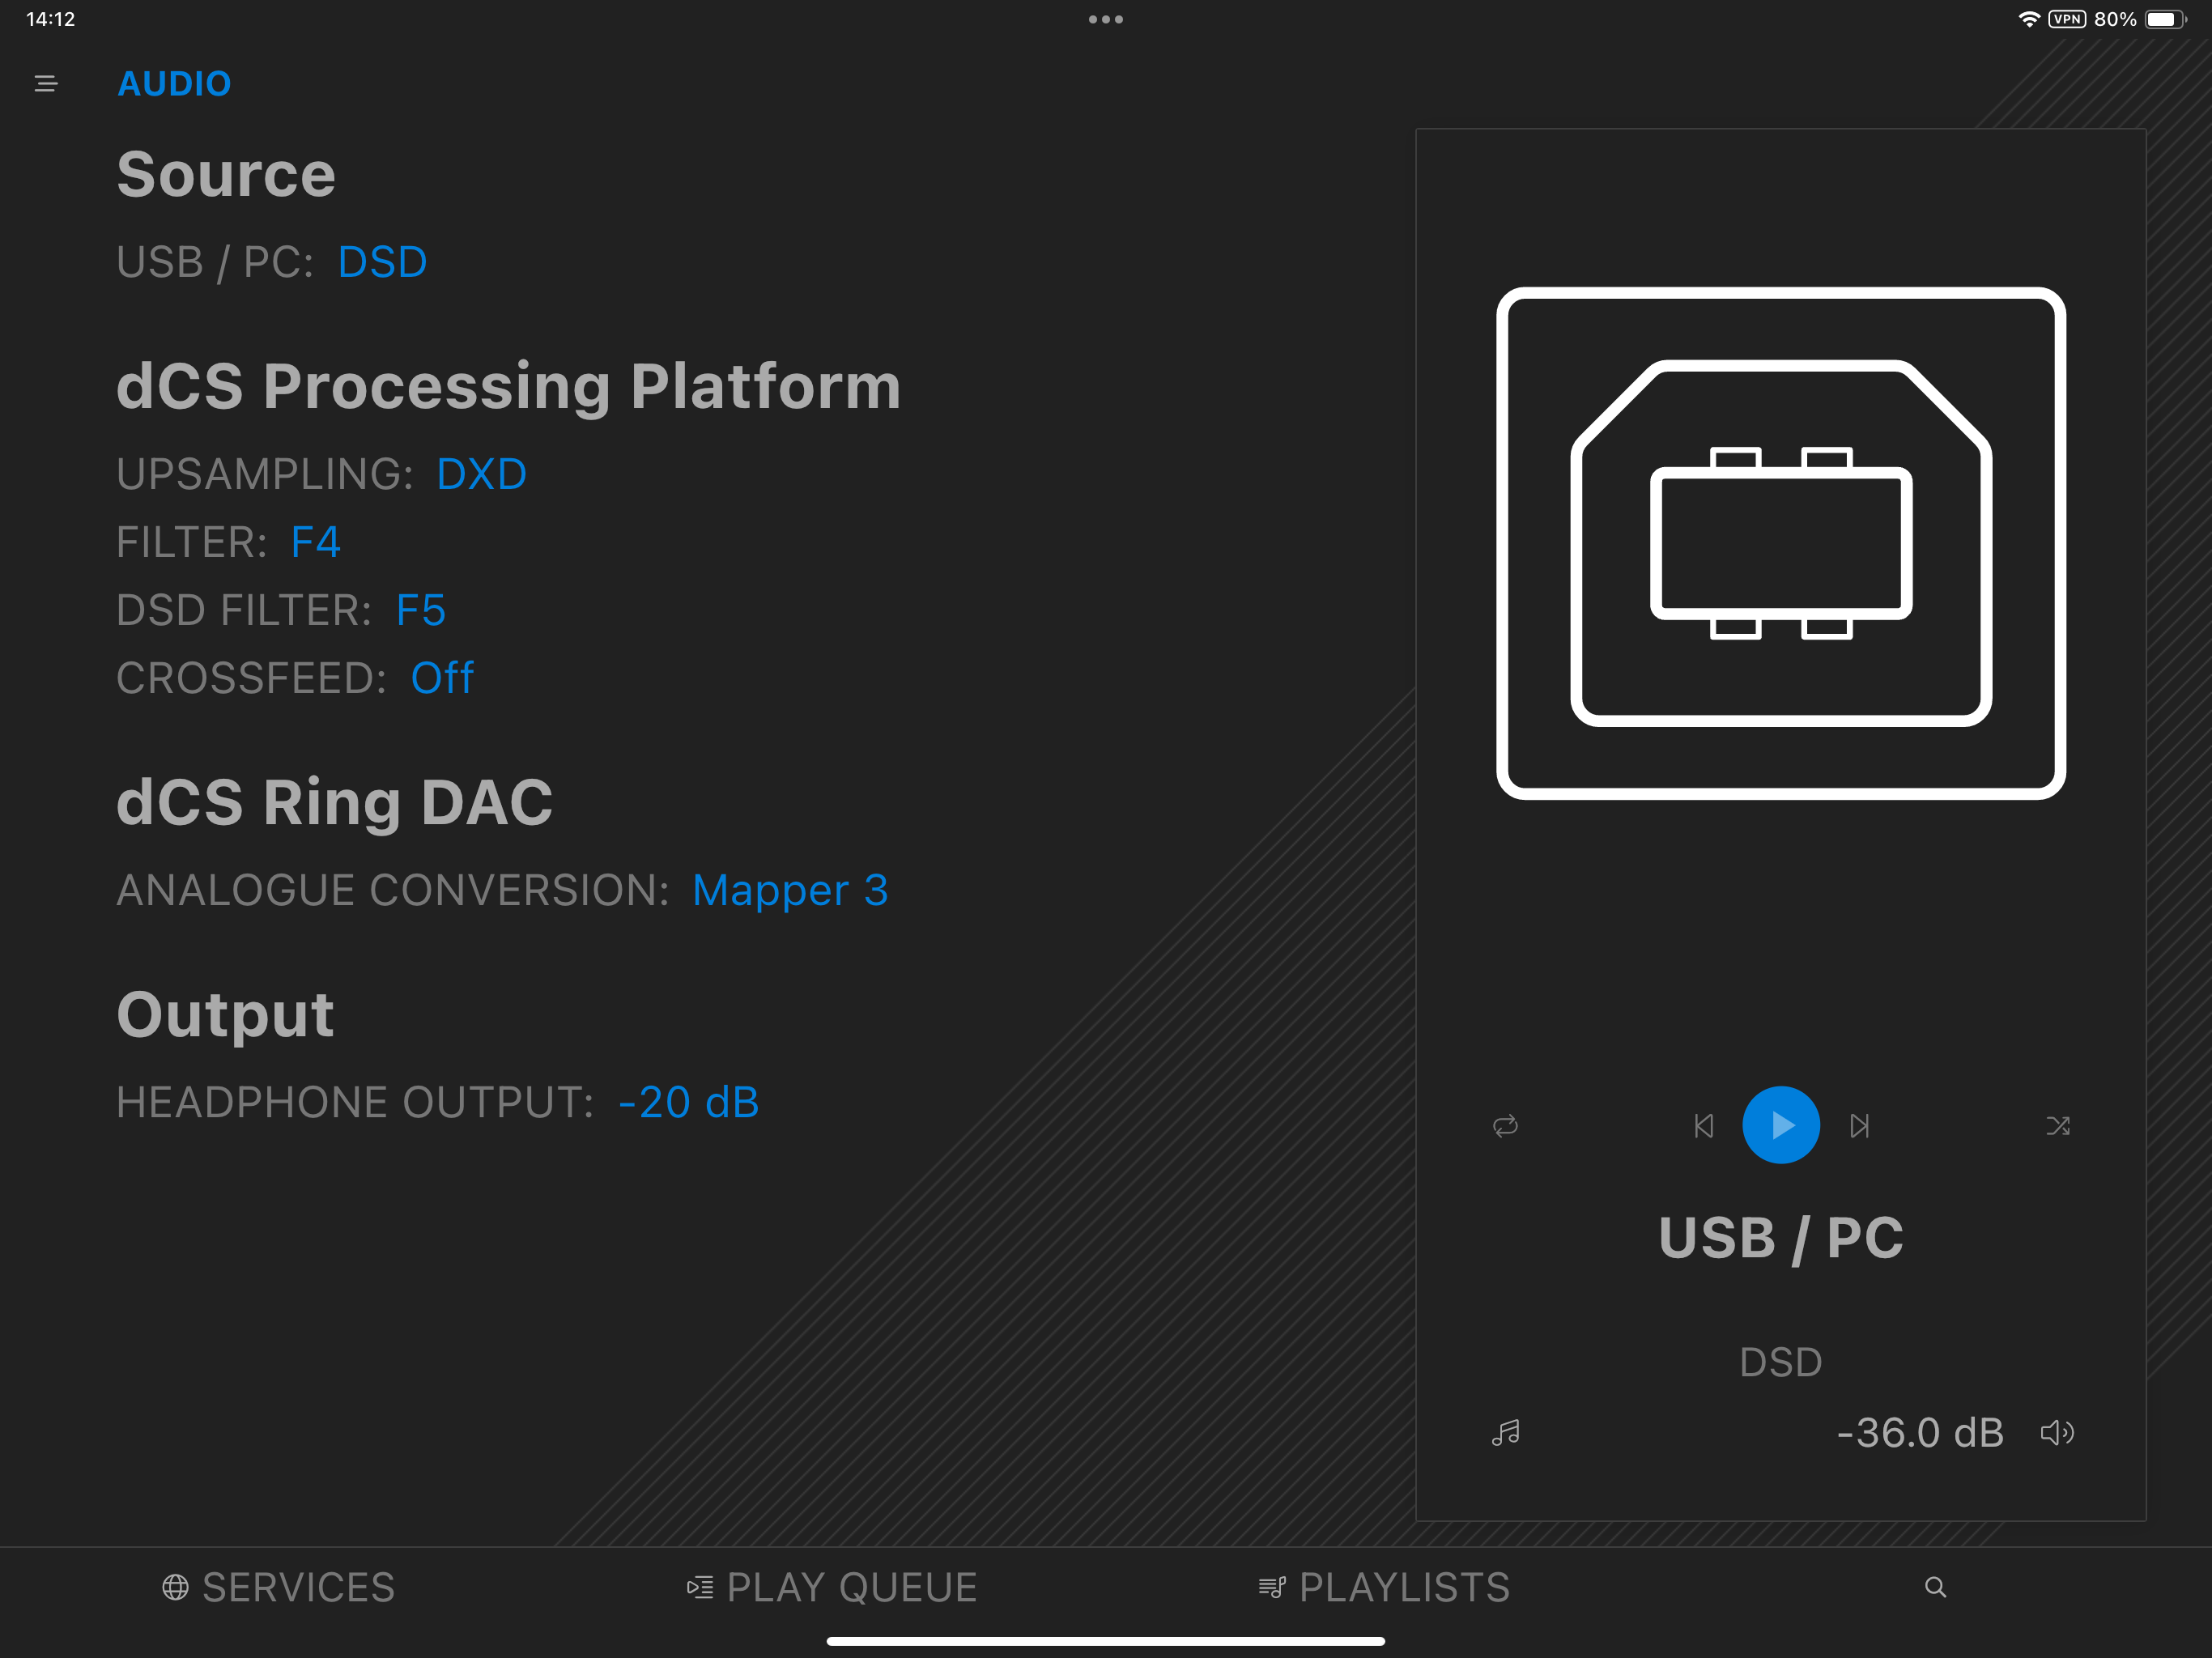
Task: Click the Wi-Fi status icon
Action: [2029, 19]
